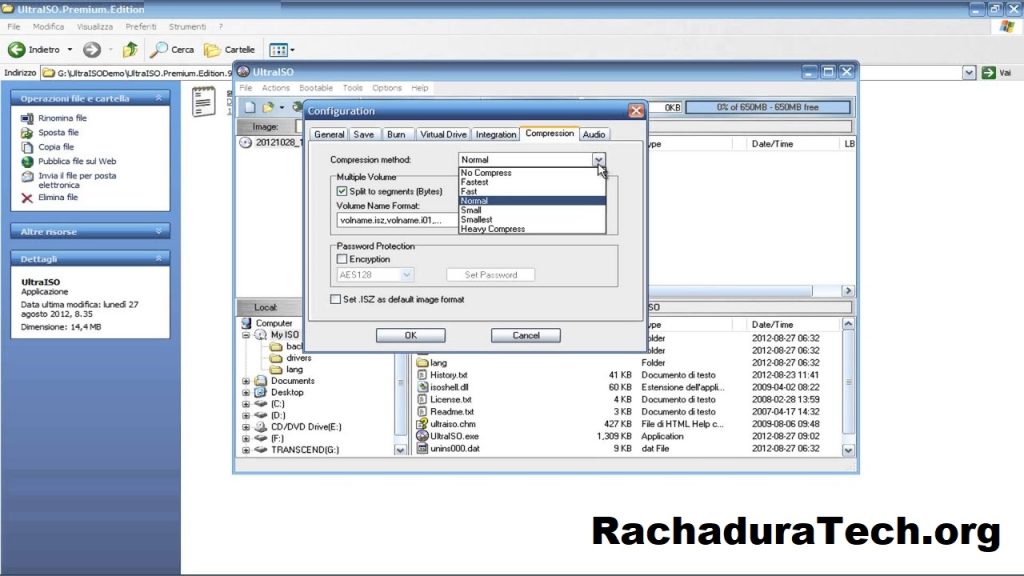Click the forward navigation arrow icon

[x=91, y=50]
